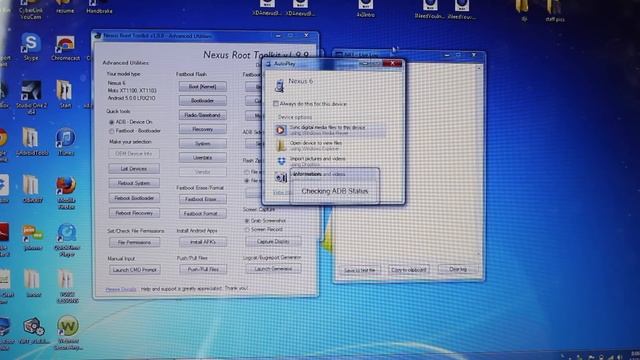The height and width of the screenshot is (360, 640).
Task: Click the Radio/Baseband flash button
Action: 202,115
